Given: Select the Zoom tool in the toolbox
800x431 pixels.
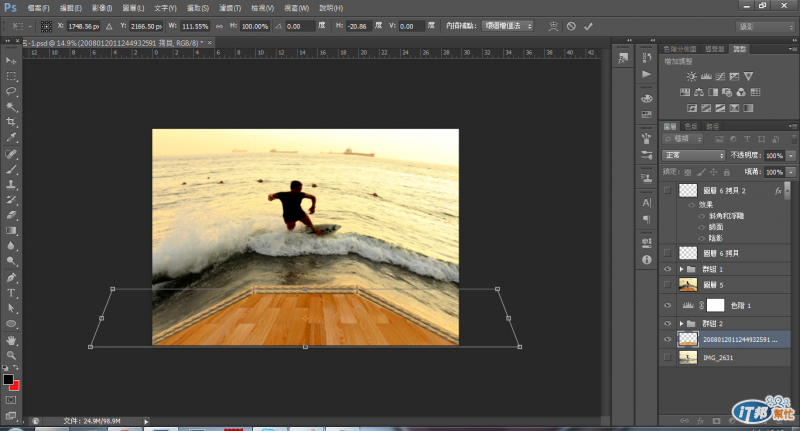Looking at the screenshot, I should [11, 356].
